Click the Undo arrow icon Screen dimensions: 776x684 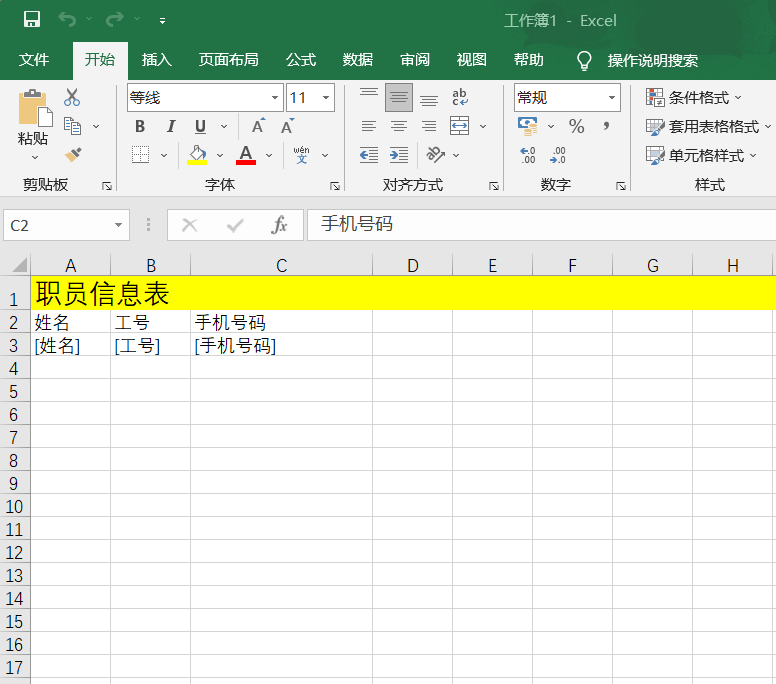(x=67, y=20)
